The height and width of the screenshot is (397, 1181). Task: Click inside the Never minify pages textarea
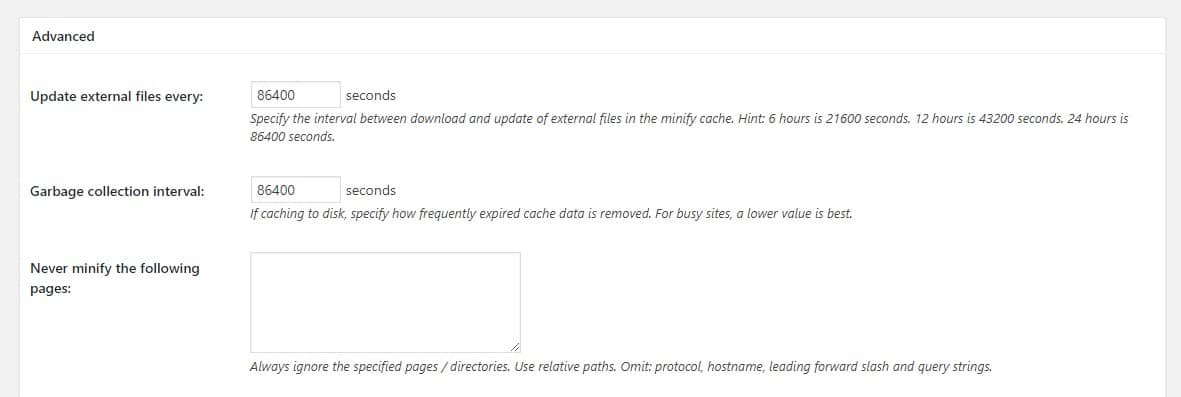385,302
